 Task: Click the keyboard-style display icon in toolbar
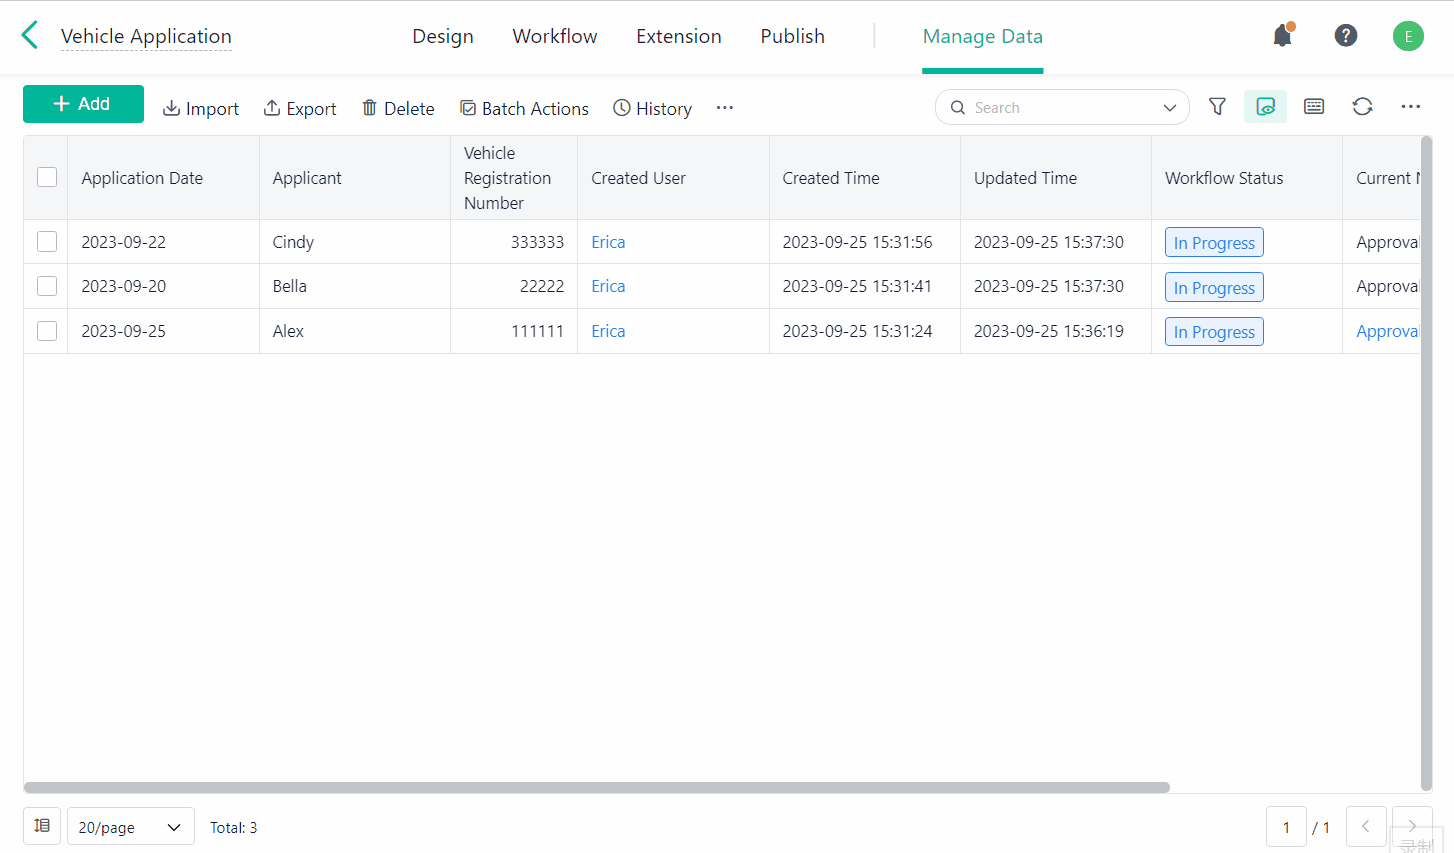(x=1314, y=107)
